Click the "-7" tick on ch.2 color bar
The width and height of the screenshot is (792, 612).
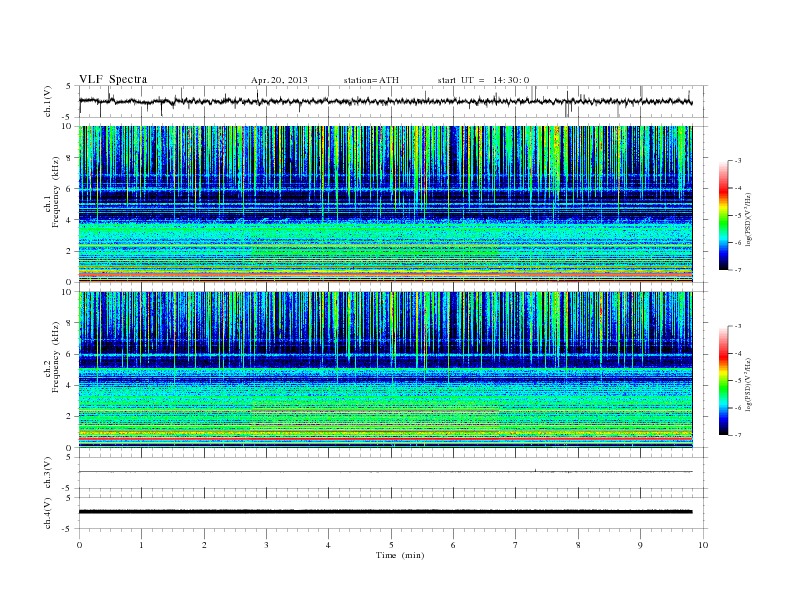point(738,435)
